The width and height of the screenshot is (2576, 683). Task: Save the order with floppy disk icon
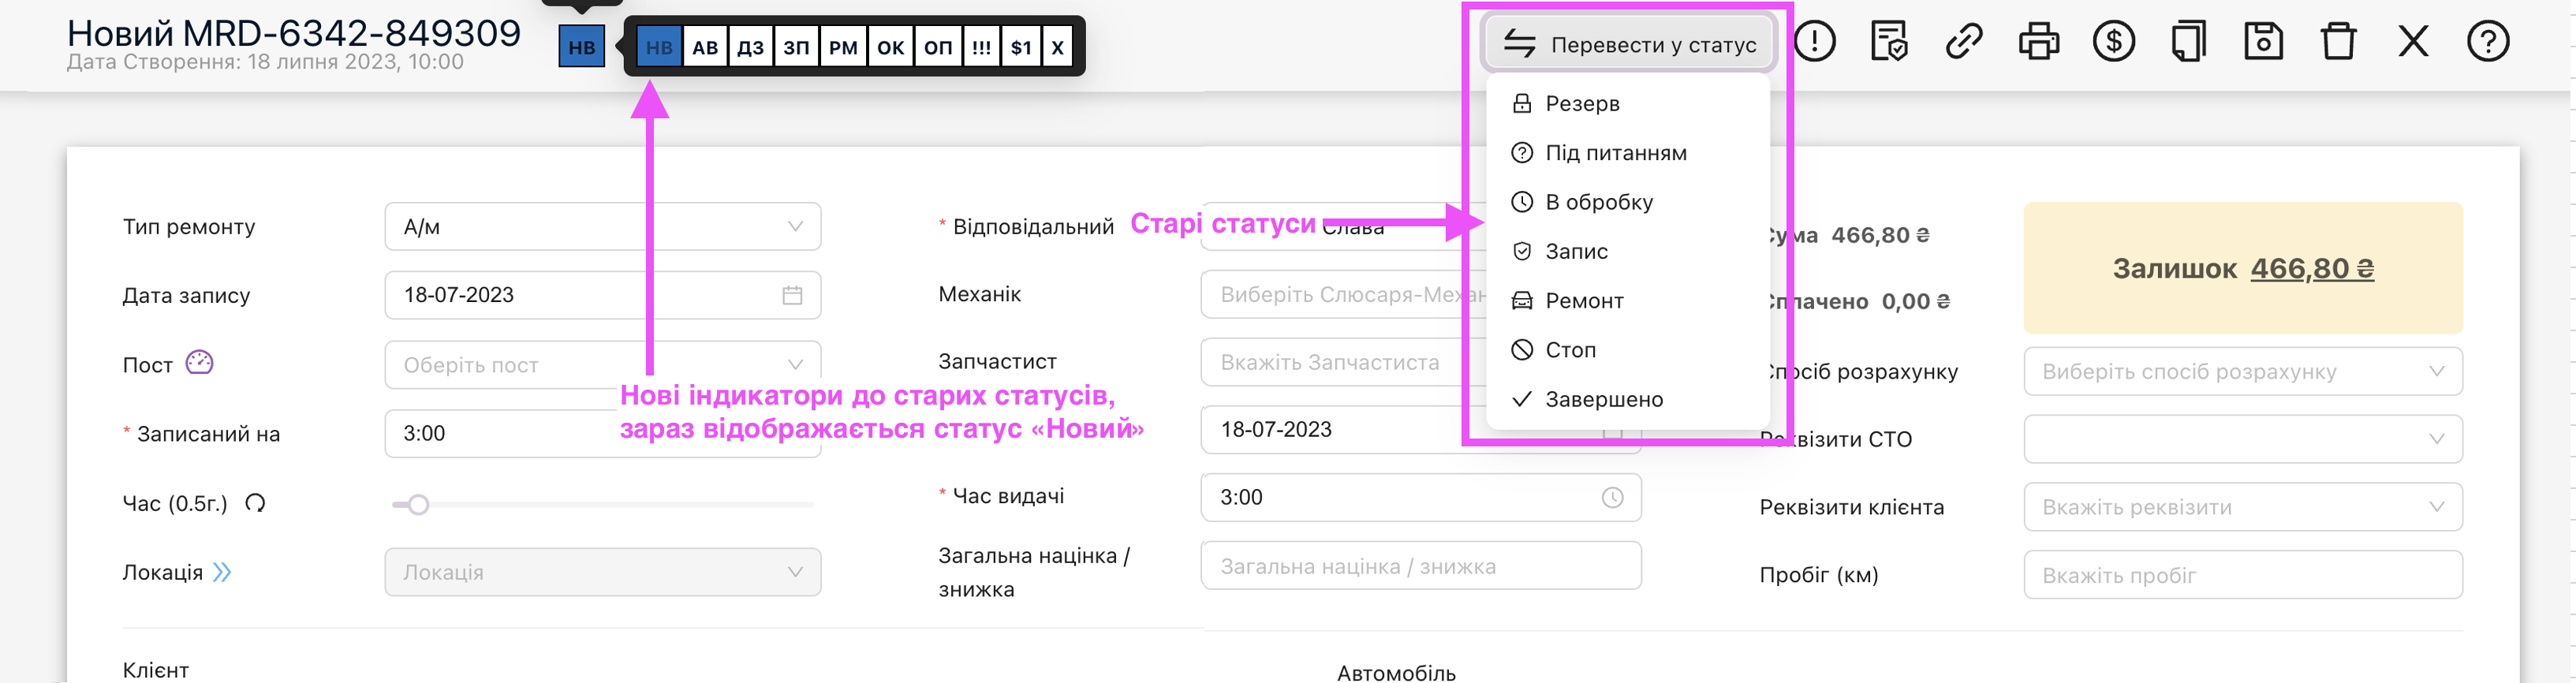2263,42
